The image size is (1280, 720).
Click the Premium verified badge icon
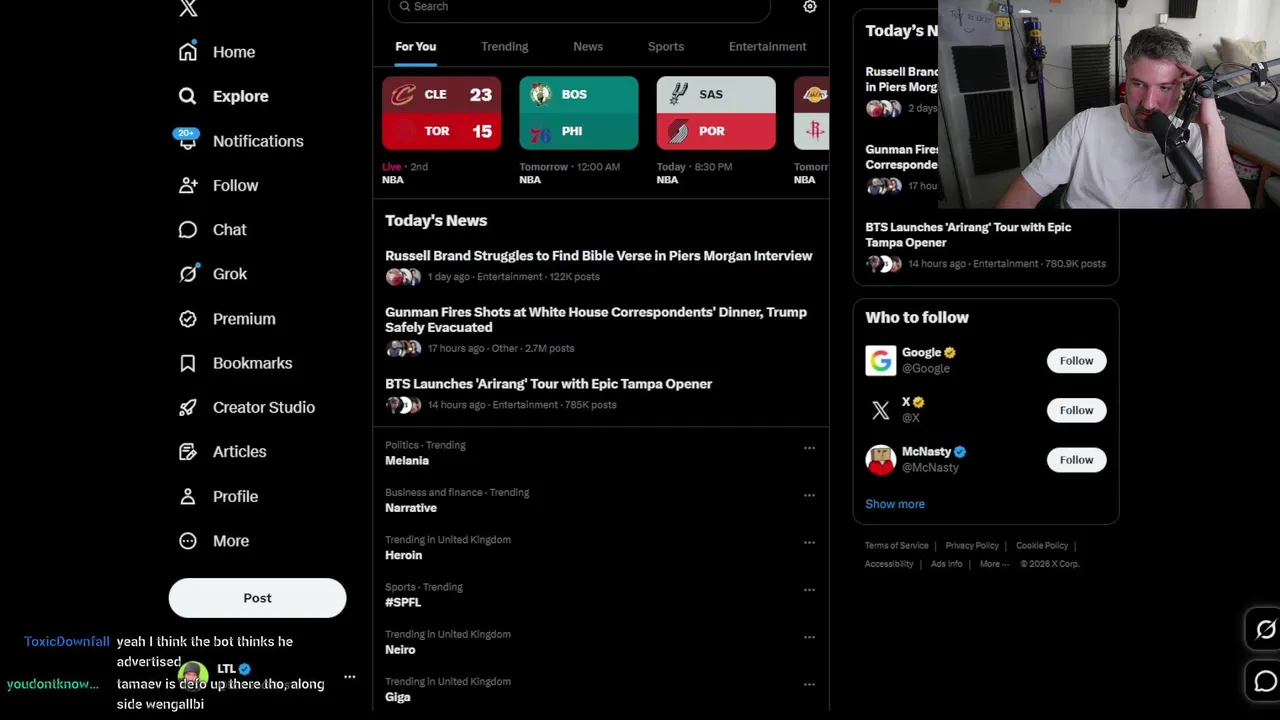(x=188, y=319)
